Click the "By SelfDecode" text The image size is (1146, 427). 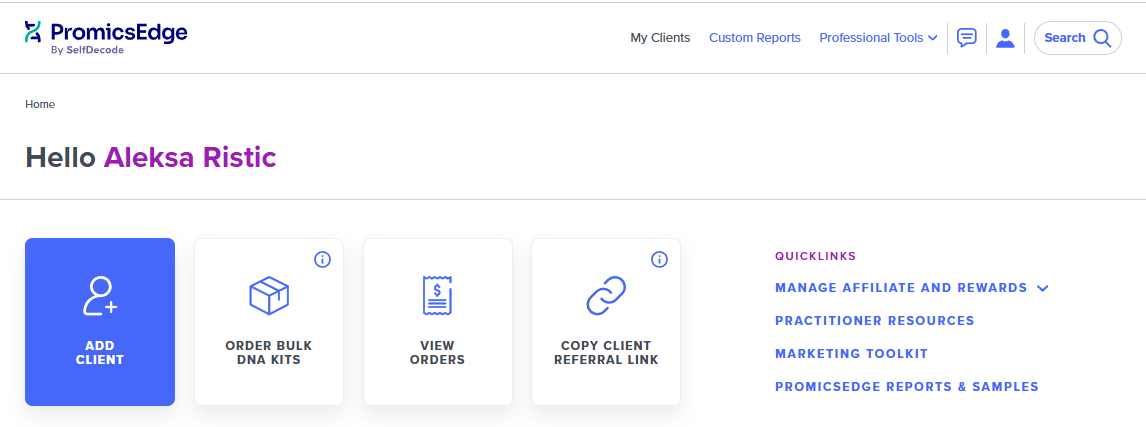87,50
